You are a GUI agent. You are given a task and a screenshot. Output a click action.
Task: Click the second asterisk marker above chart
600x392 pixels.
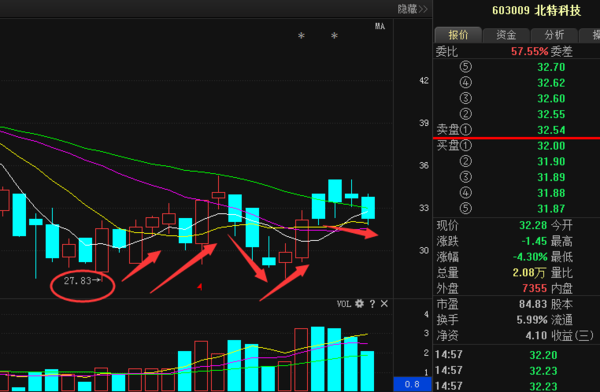pos(334,36)
